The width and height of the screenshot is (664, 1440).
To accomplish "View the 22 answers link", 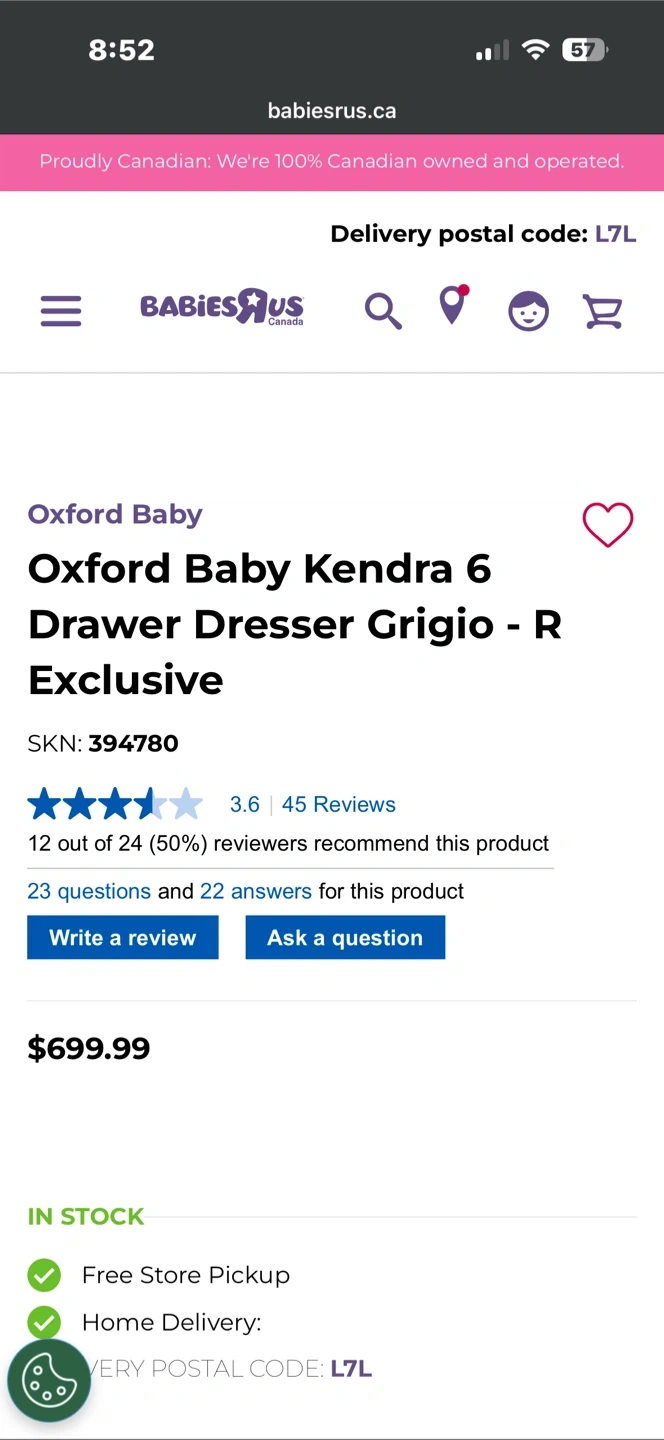I will (x=256, y=891).
